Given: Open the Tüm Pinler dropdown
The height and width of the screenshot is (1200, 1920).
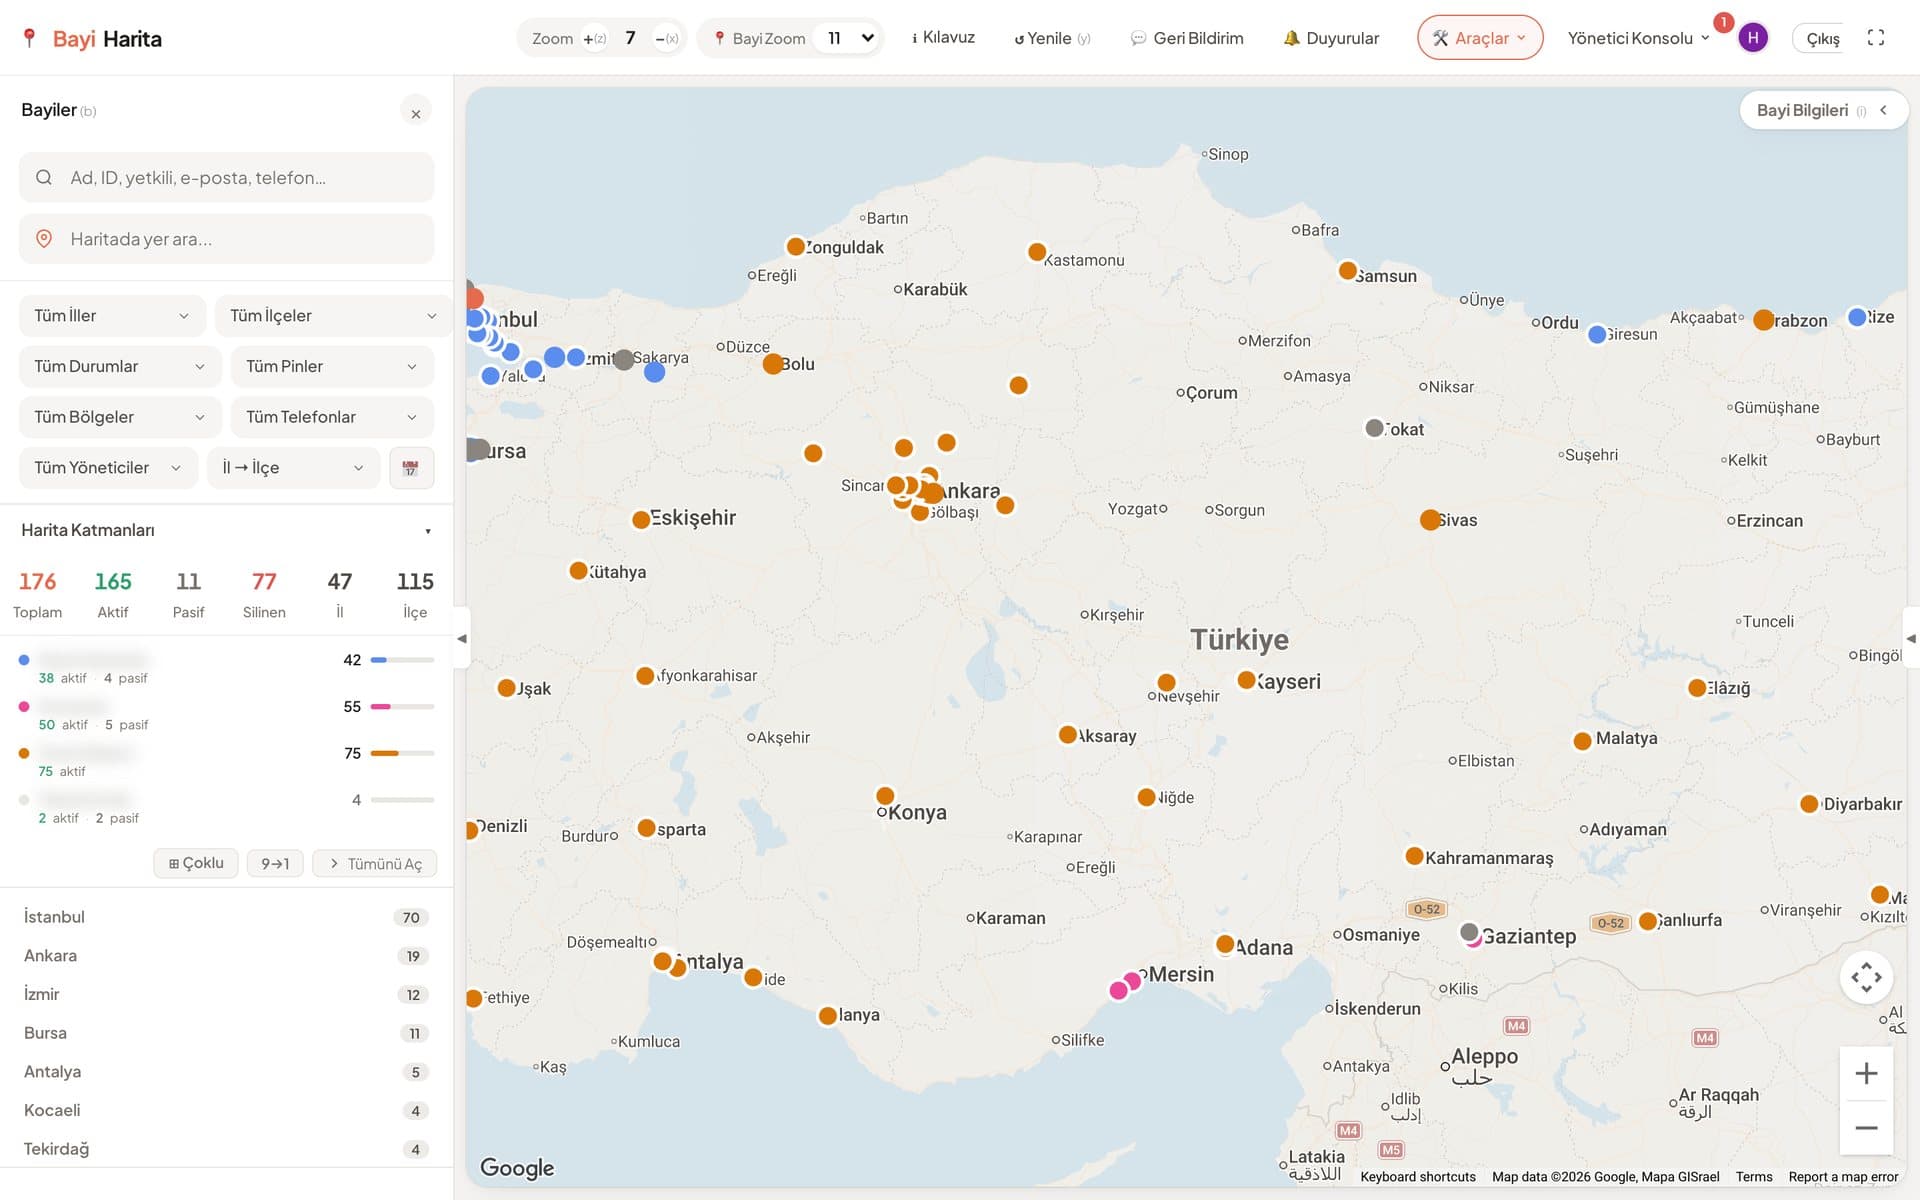Looking at the screenshot, I should click(332, 367).
